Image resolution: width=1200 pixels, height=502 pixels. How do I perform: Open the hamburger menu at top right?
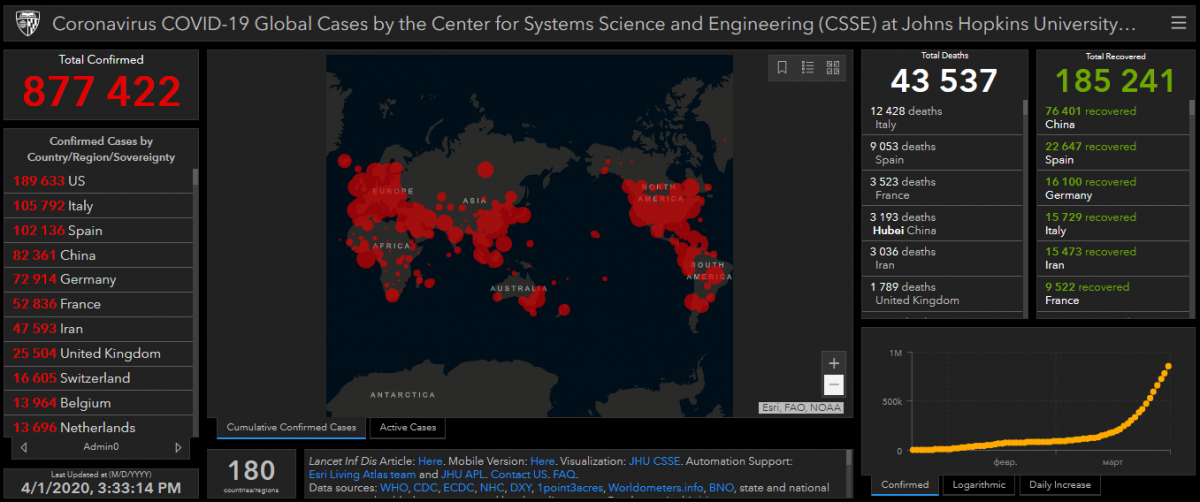coord(1177,23)
